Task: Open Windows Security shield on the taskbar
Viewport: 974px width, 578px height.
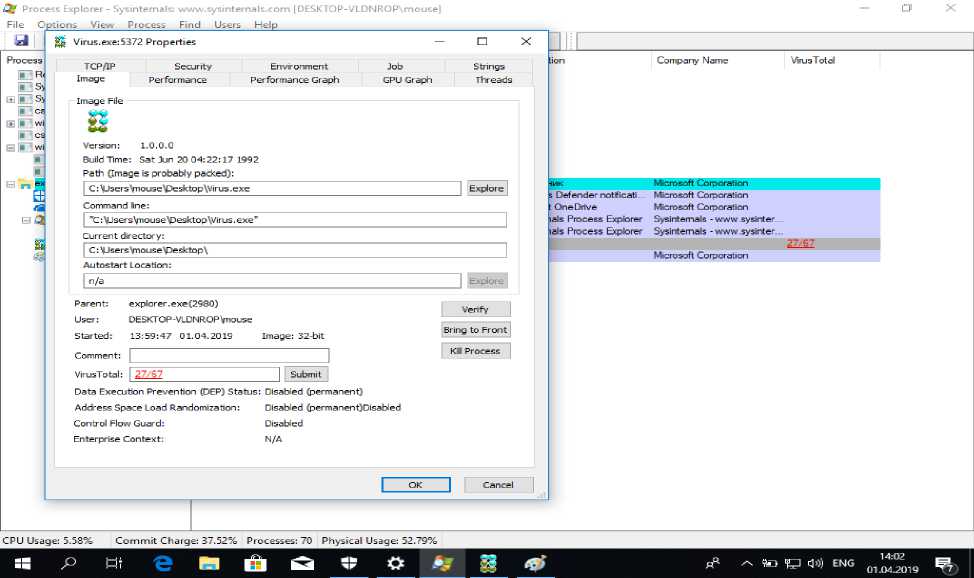Action: click(349, 564)
